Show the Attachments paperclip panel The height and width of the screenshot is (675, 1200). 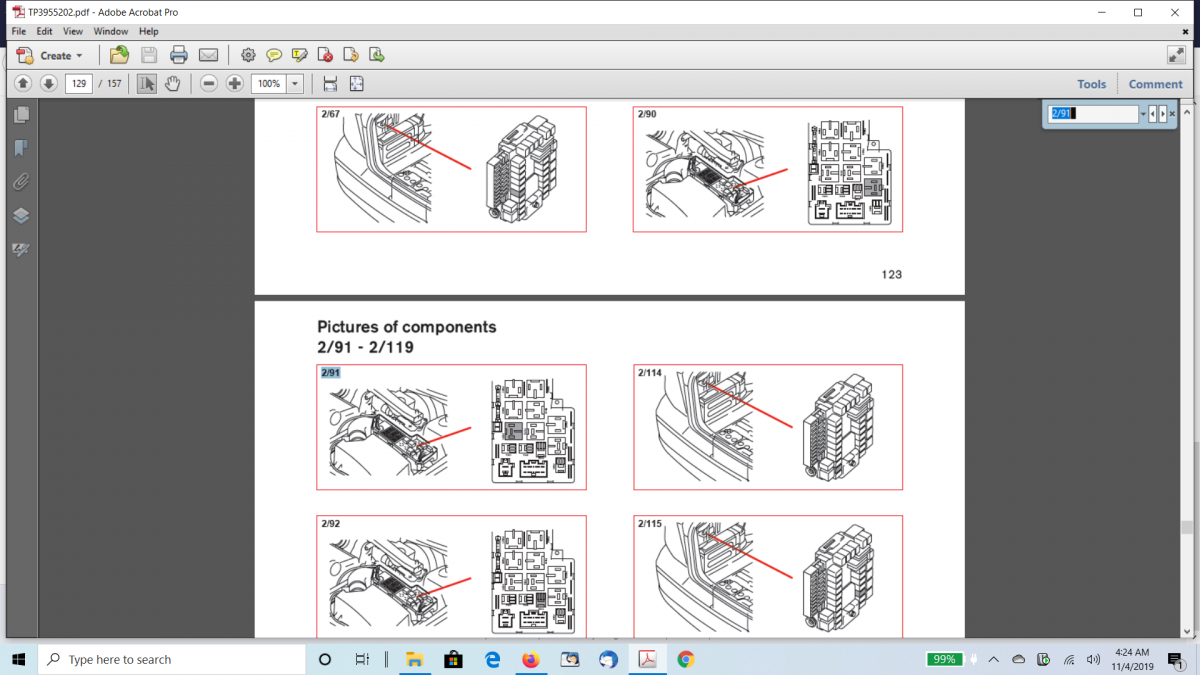pos(21,182)
